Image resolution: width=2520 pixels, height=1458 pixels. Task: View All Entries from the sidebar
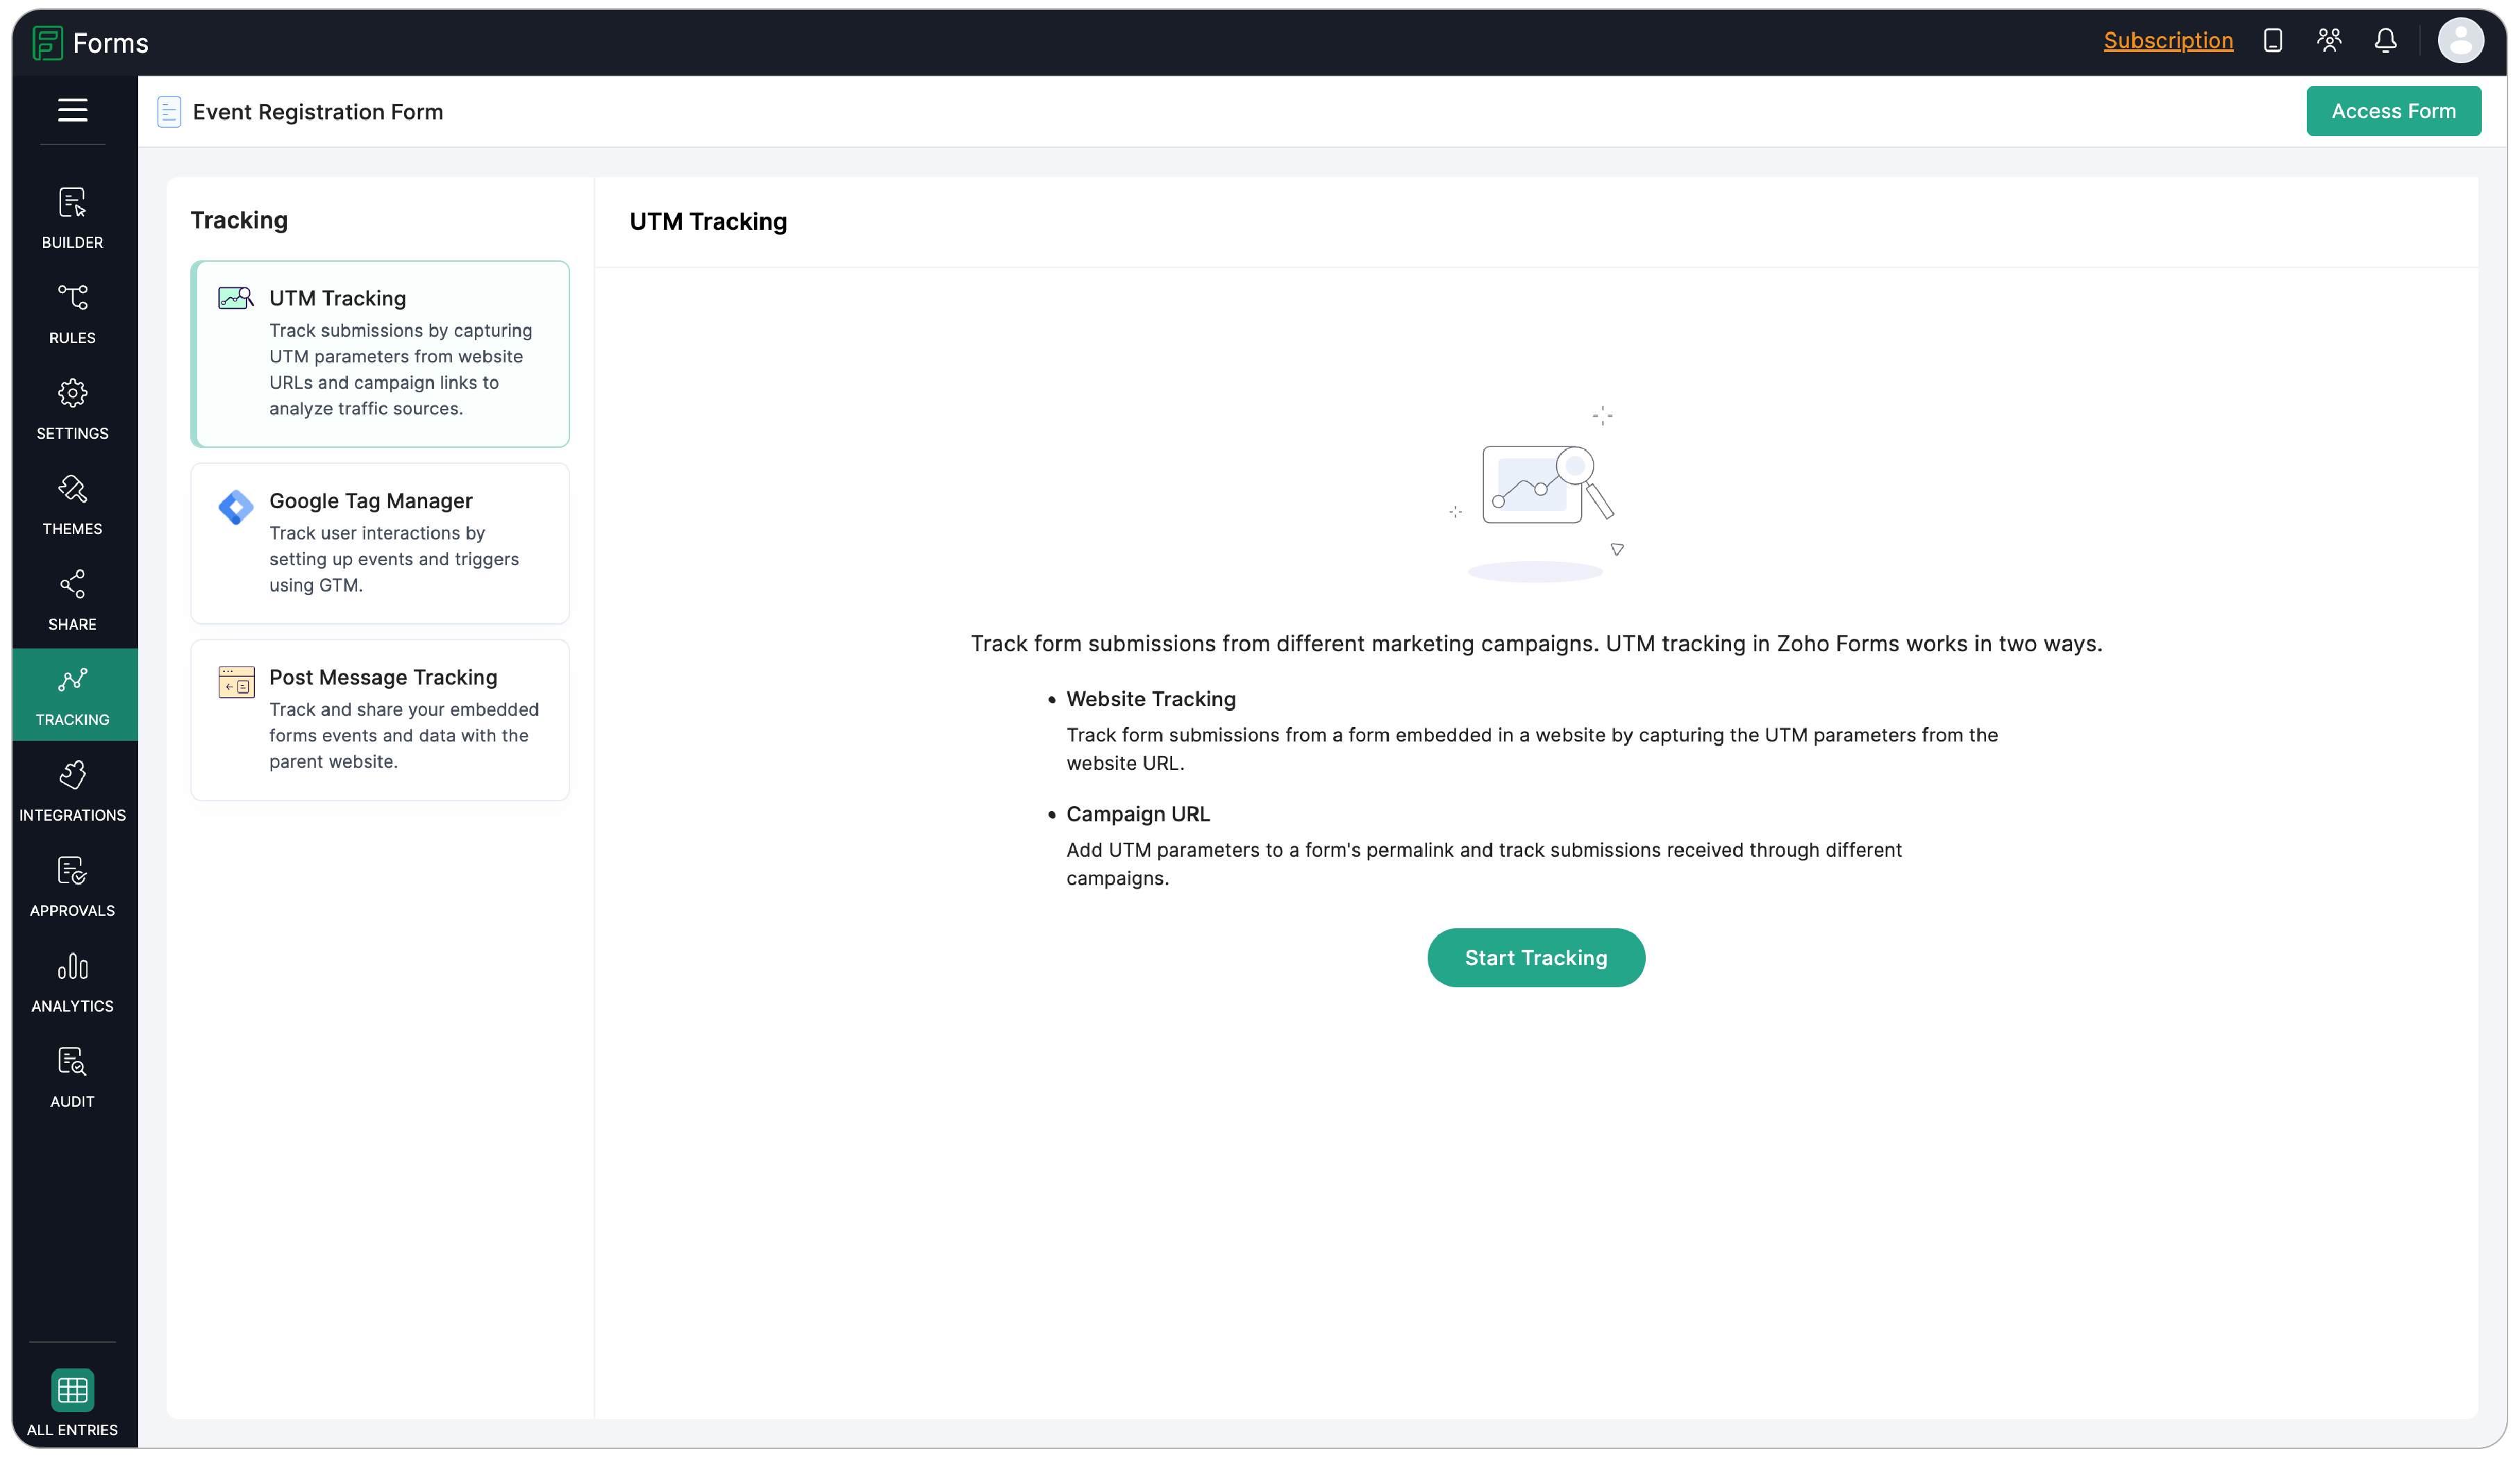coord(72,1403)
